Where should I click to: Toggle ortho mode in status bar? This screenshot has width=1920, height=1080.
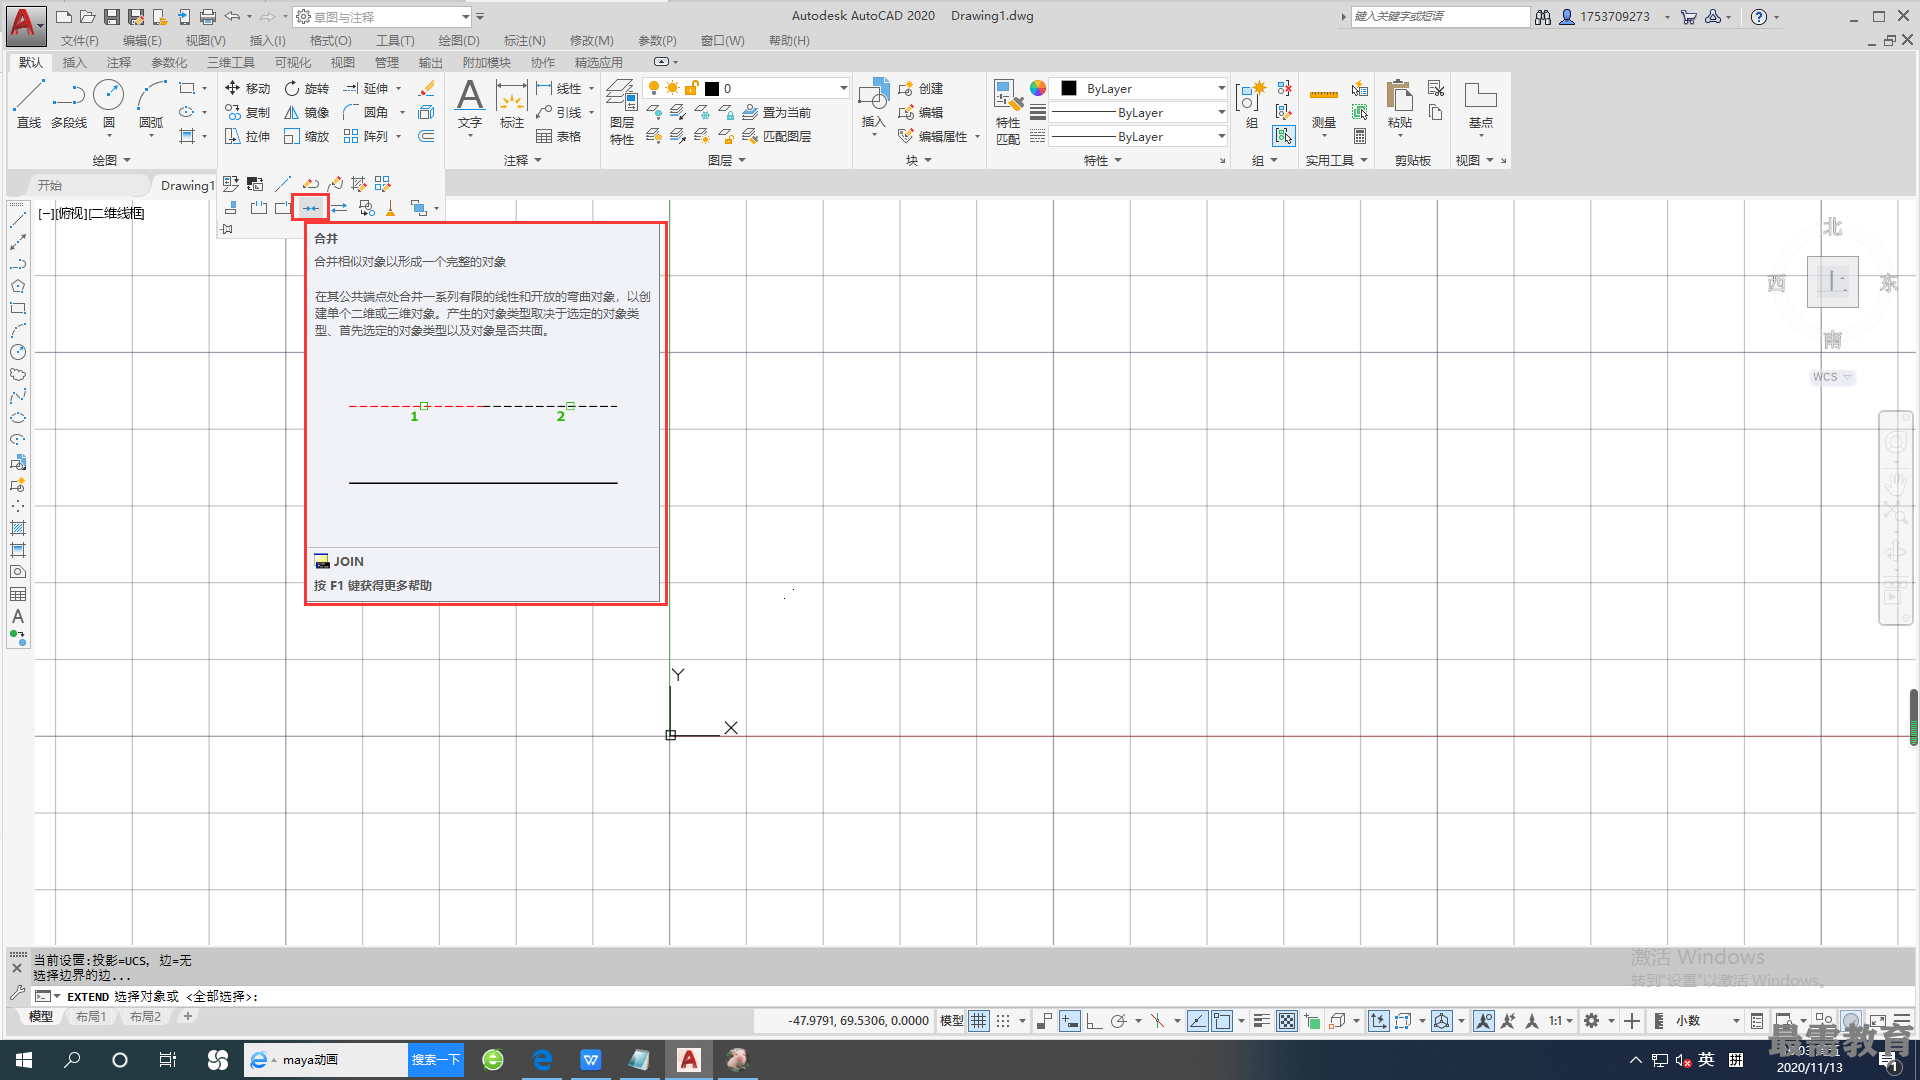pos(1094,1021)
